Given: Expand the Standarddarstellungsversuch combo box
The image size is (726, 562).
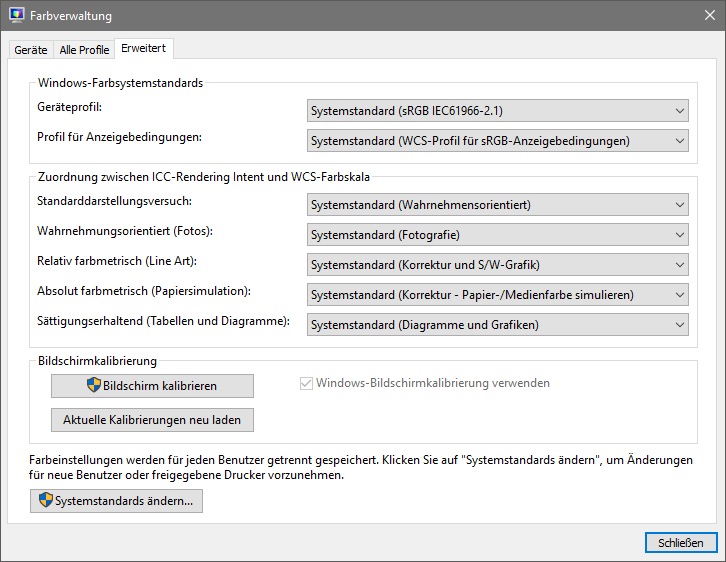Looking at the screenshot, I should point(498,205).
